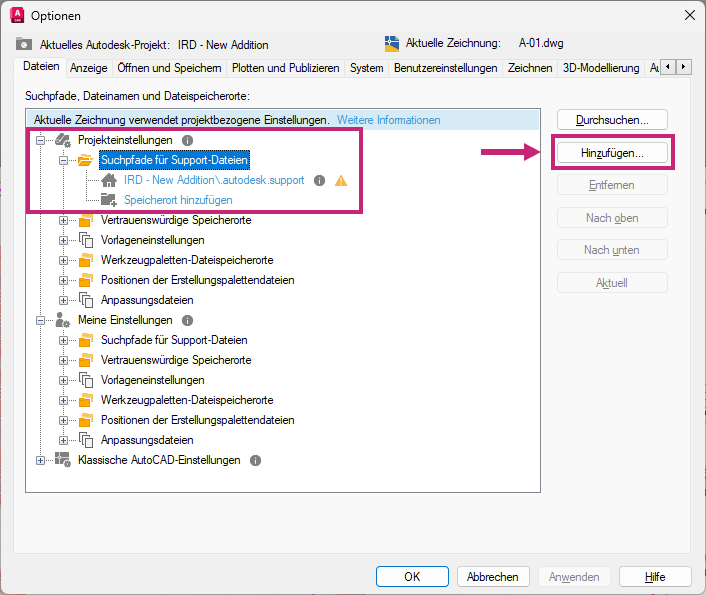
Task: Click the Klassische AutoCAD-Einstellungen icon
Action: [63, 460]
